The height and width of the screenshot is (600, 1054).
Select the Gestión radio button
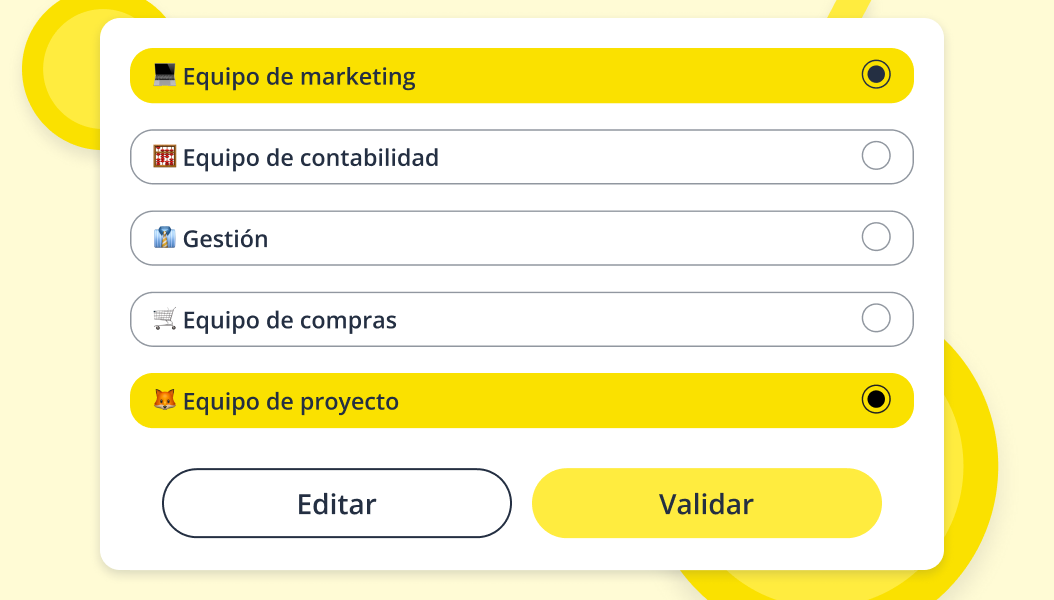pos(876,238)
